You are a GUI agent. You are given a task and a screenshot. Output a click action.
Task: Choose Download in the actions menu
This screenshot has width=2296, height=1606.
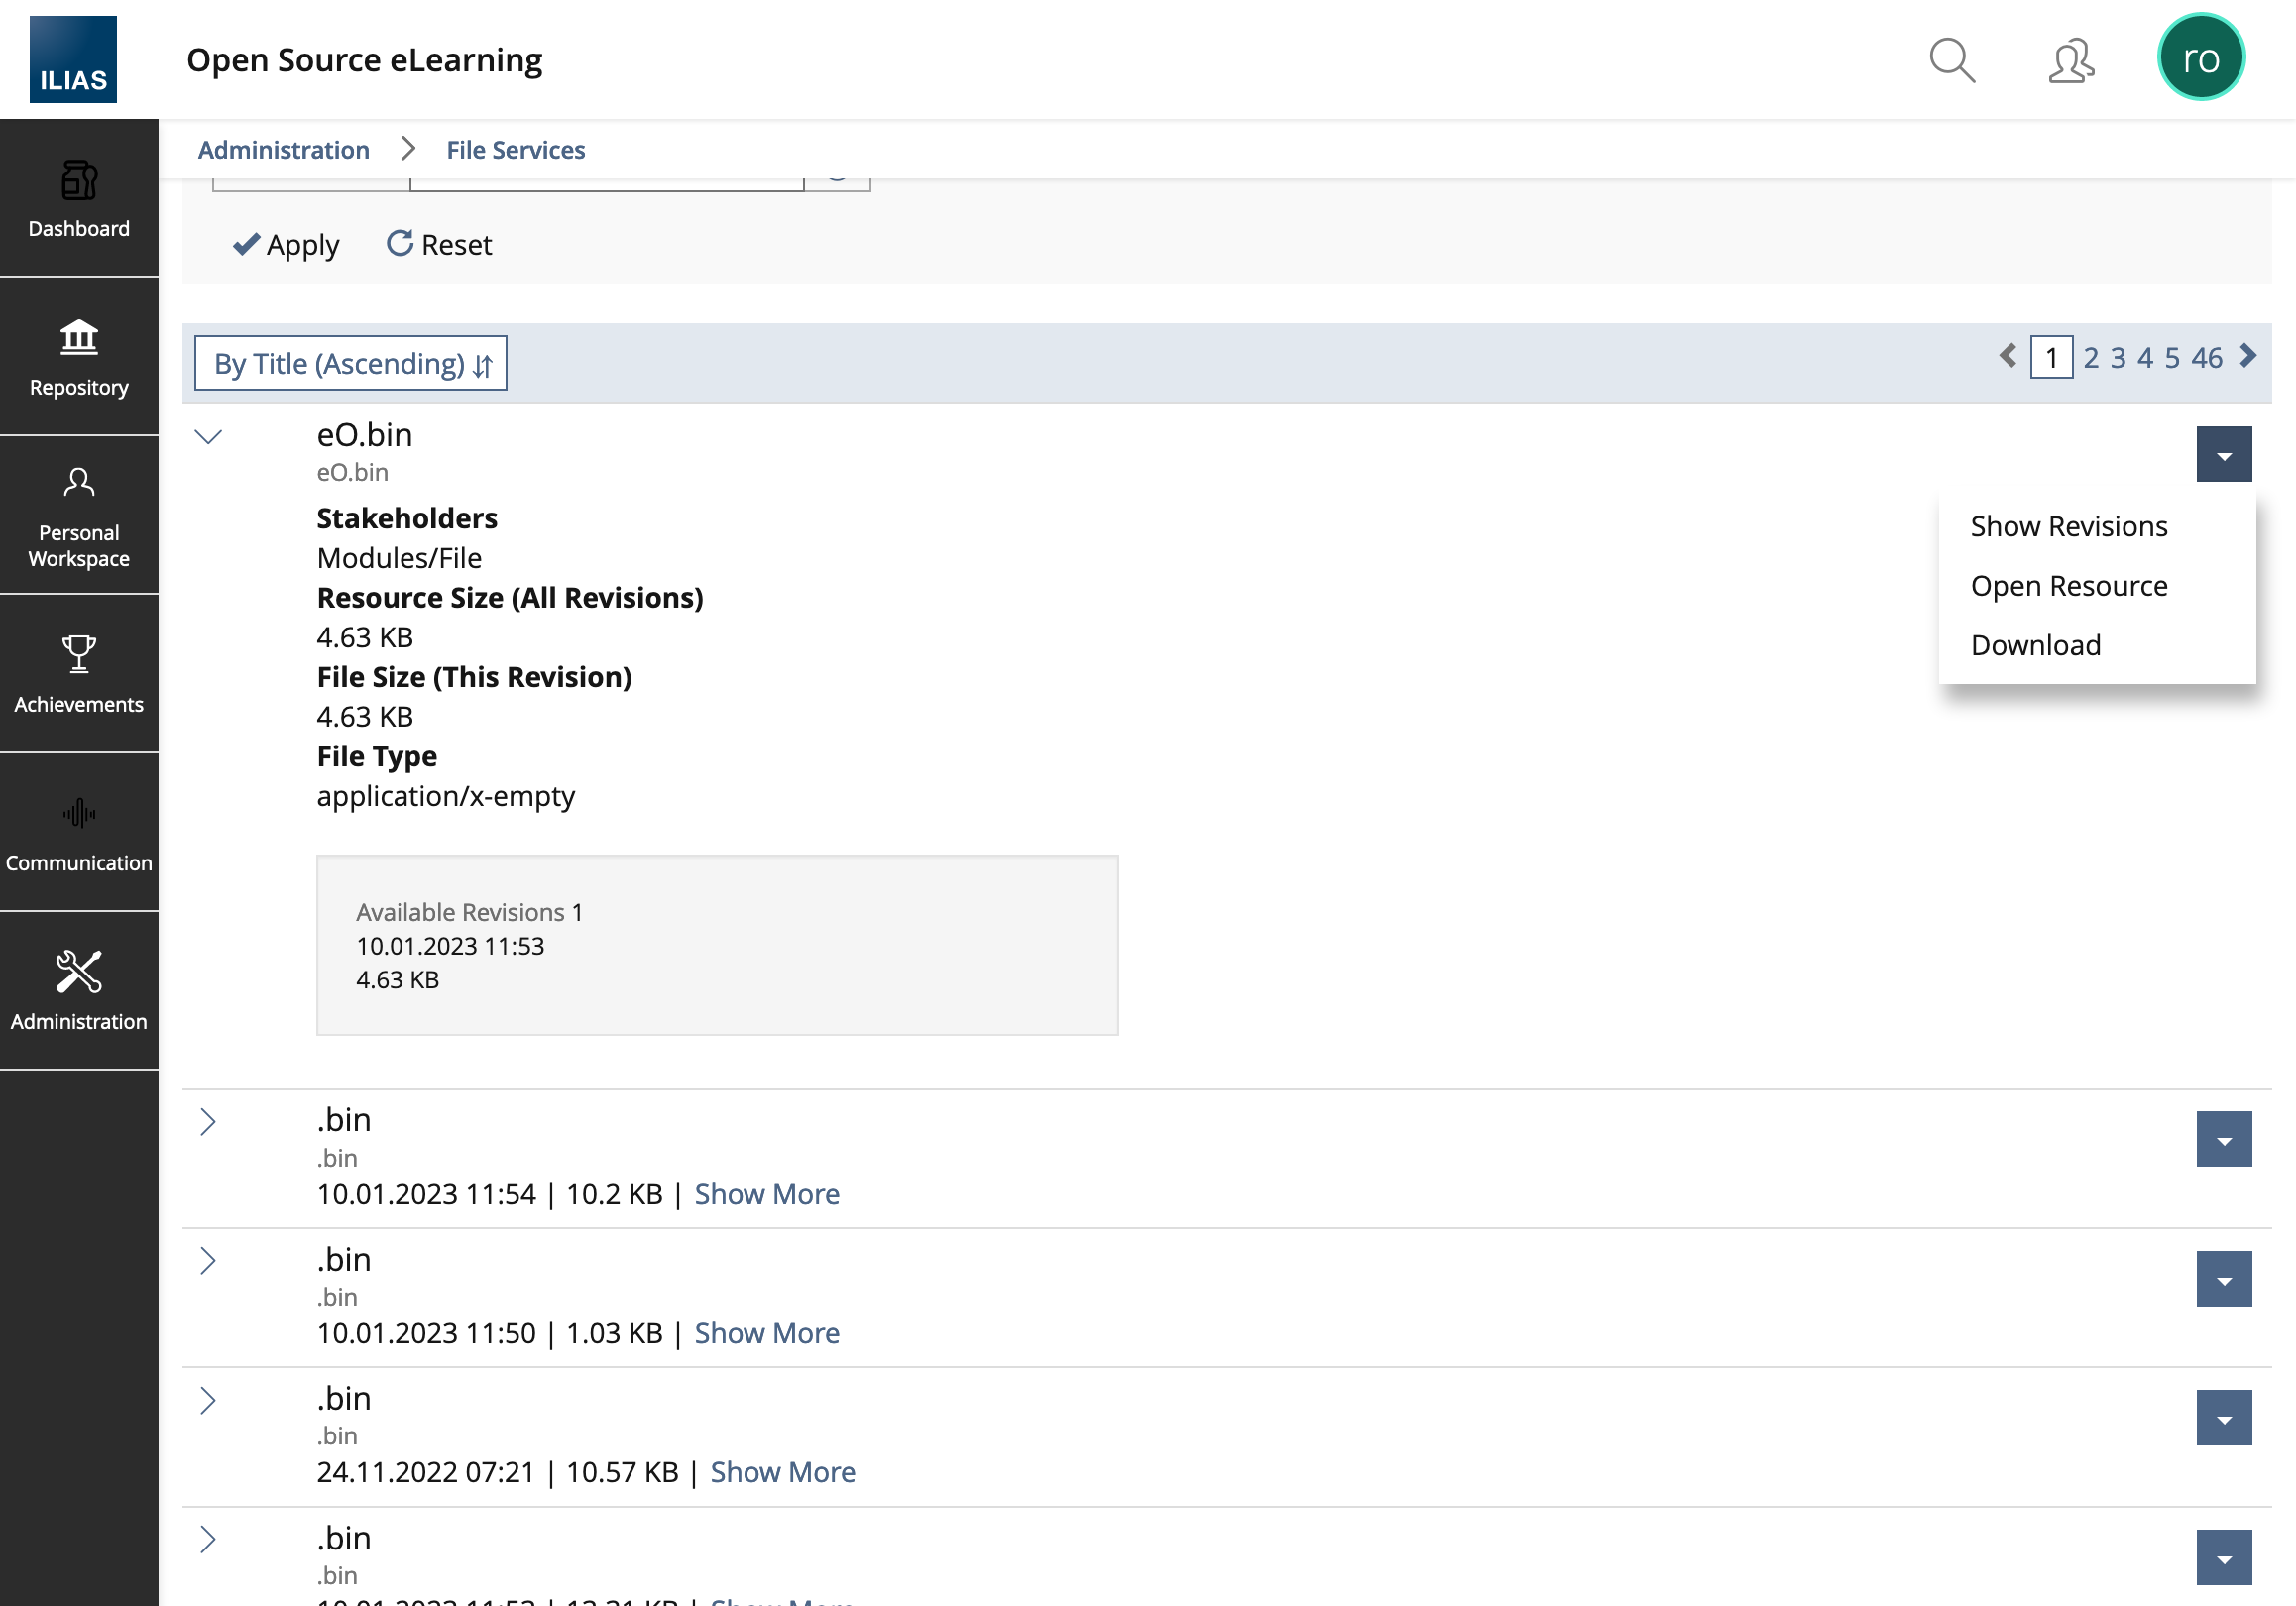2035,646
